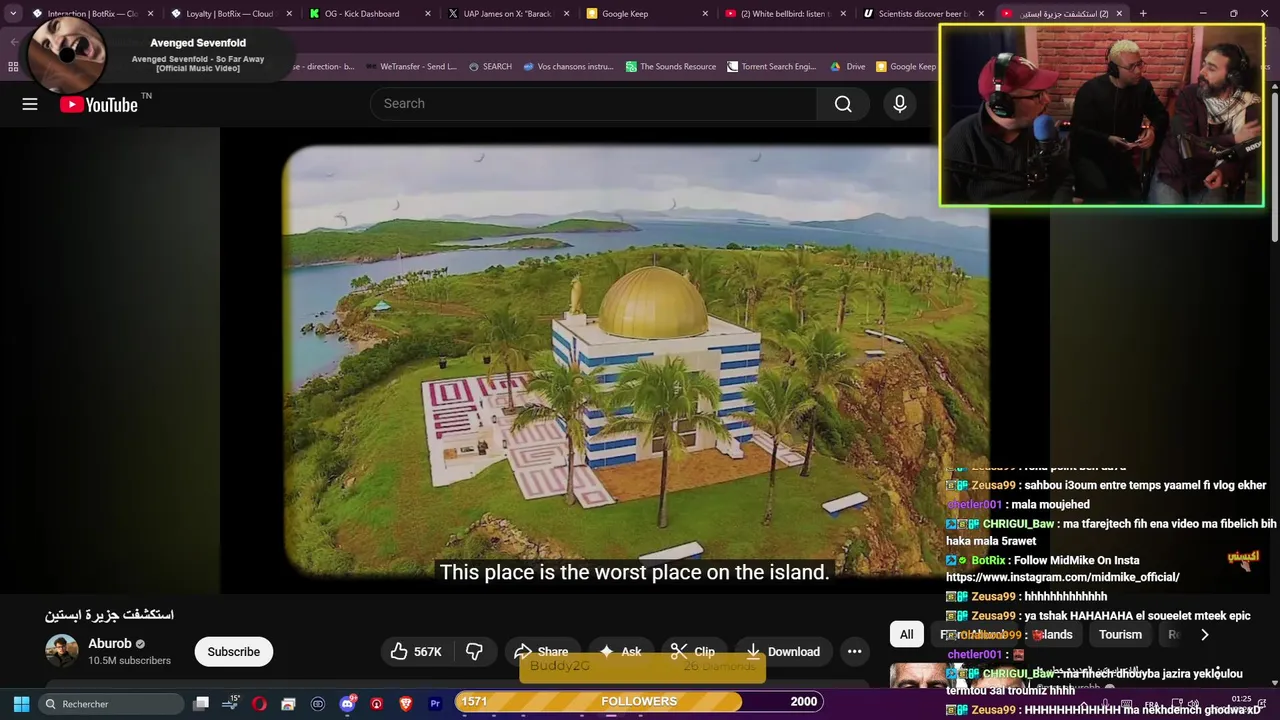Close the OG - Kick Dashboard tab
This screenshot has height=720, width=1280.
(428, 14)
